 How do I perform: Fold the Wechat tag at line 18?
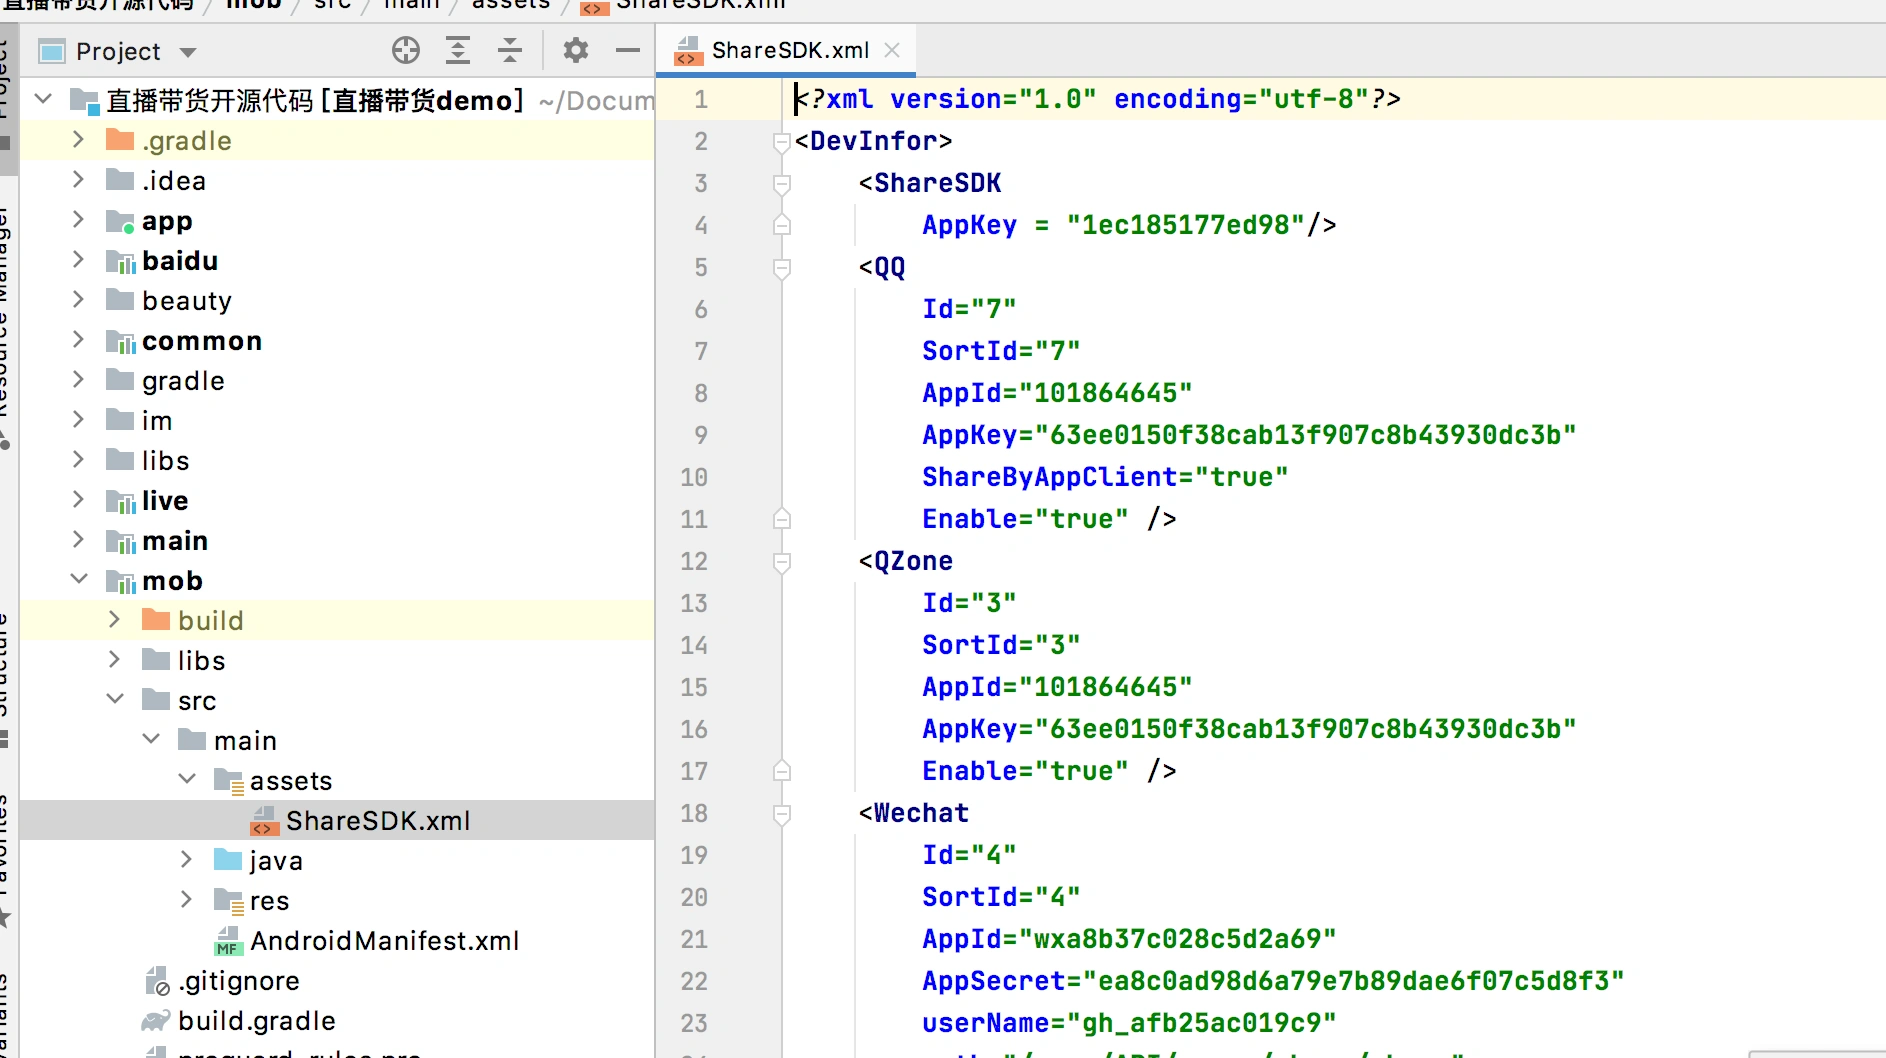[782, 814]
